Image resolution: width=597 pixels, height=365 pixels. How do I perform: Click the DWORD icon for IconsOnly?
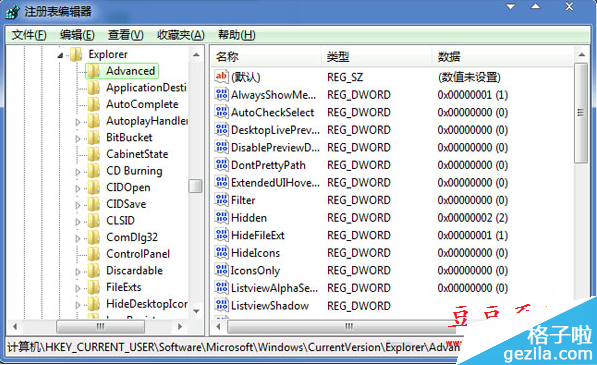(x=221, y=269)
